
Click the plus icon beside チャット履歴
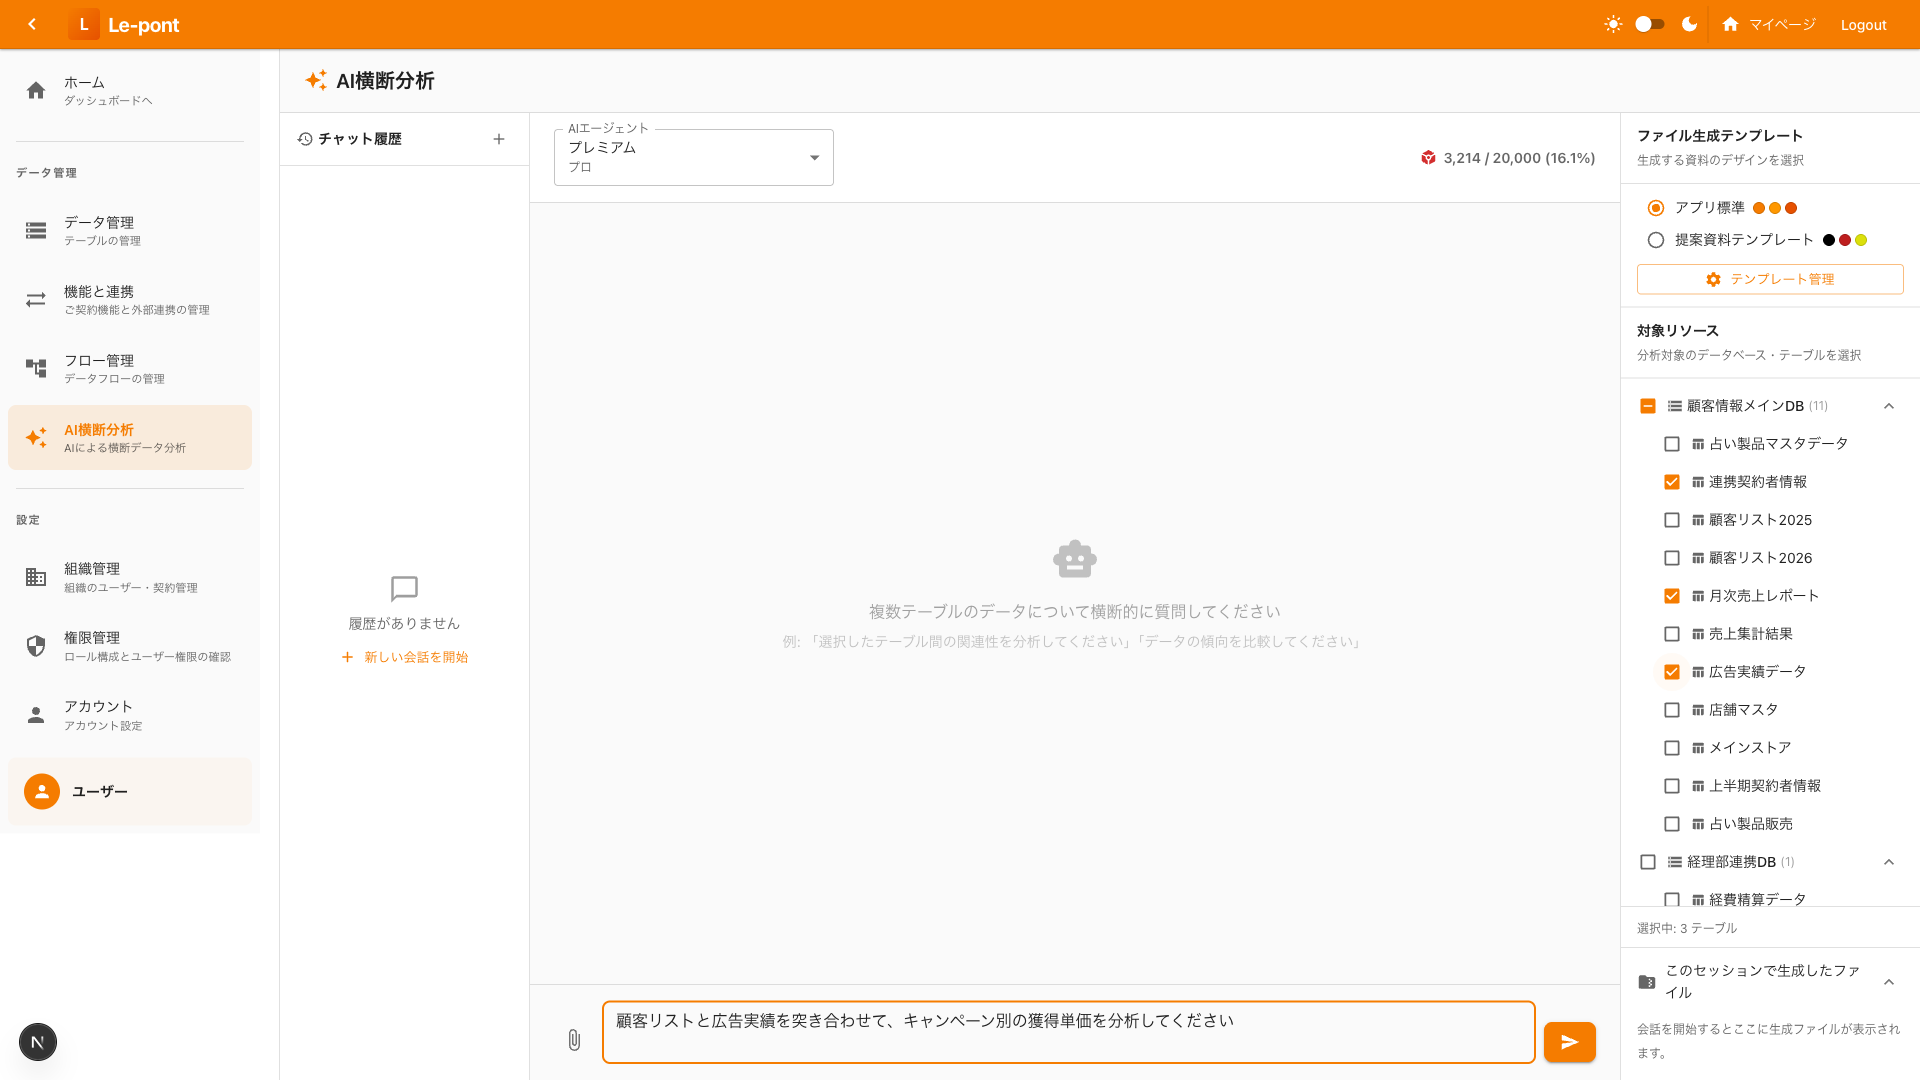pos(499,139)
